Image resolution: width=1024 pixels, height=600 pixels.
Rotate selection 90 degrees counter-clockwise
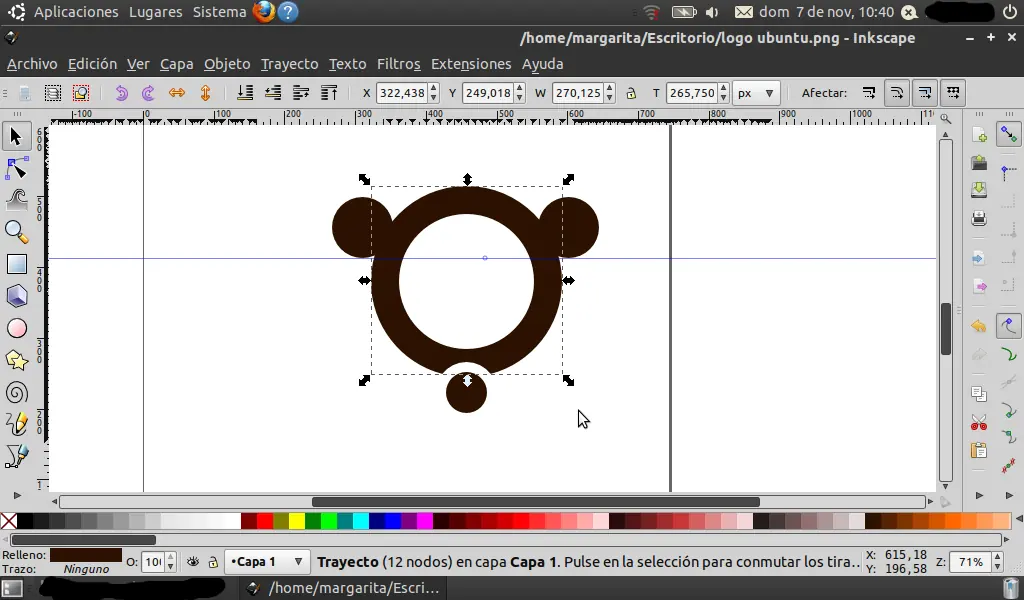point(121,93)
